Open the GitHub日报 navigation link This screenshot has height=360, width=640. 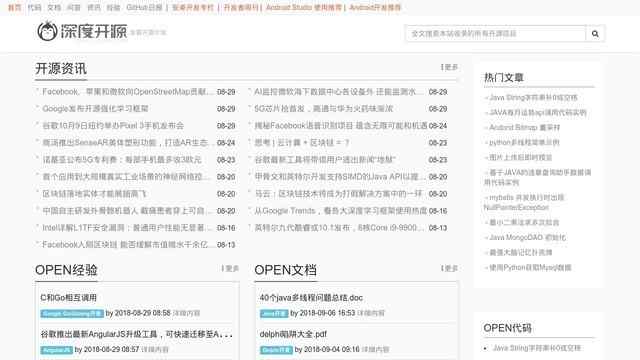(144, 7)
